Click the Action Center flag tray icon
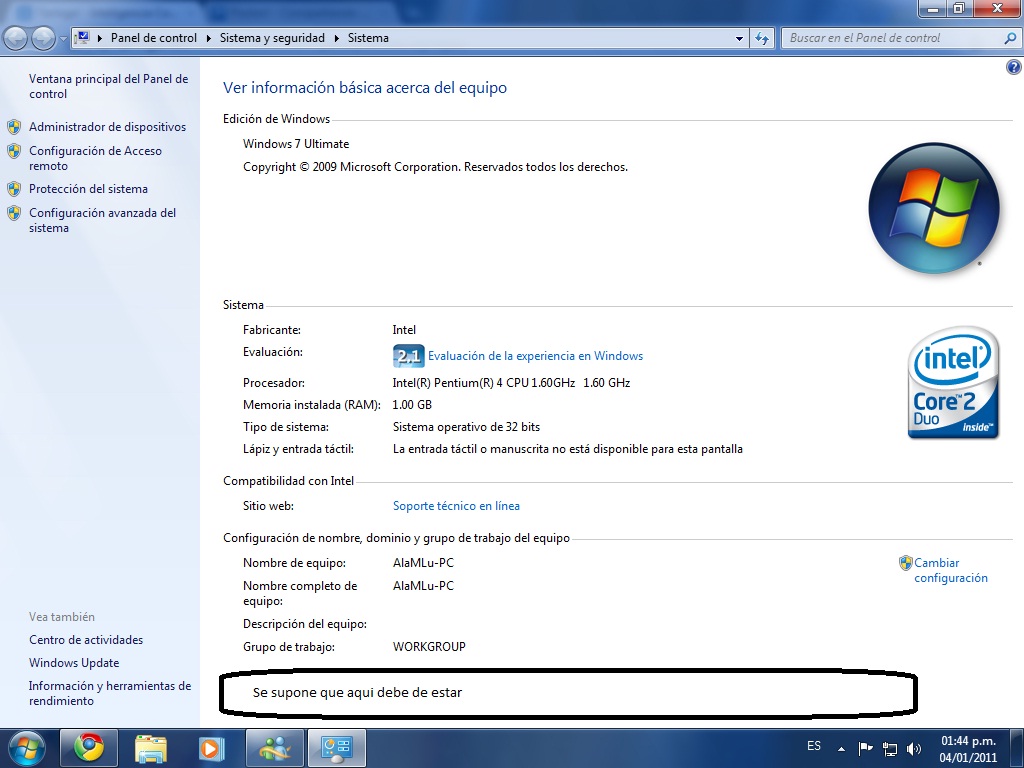1024x768 pixels. (865, 748)
